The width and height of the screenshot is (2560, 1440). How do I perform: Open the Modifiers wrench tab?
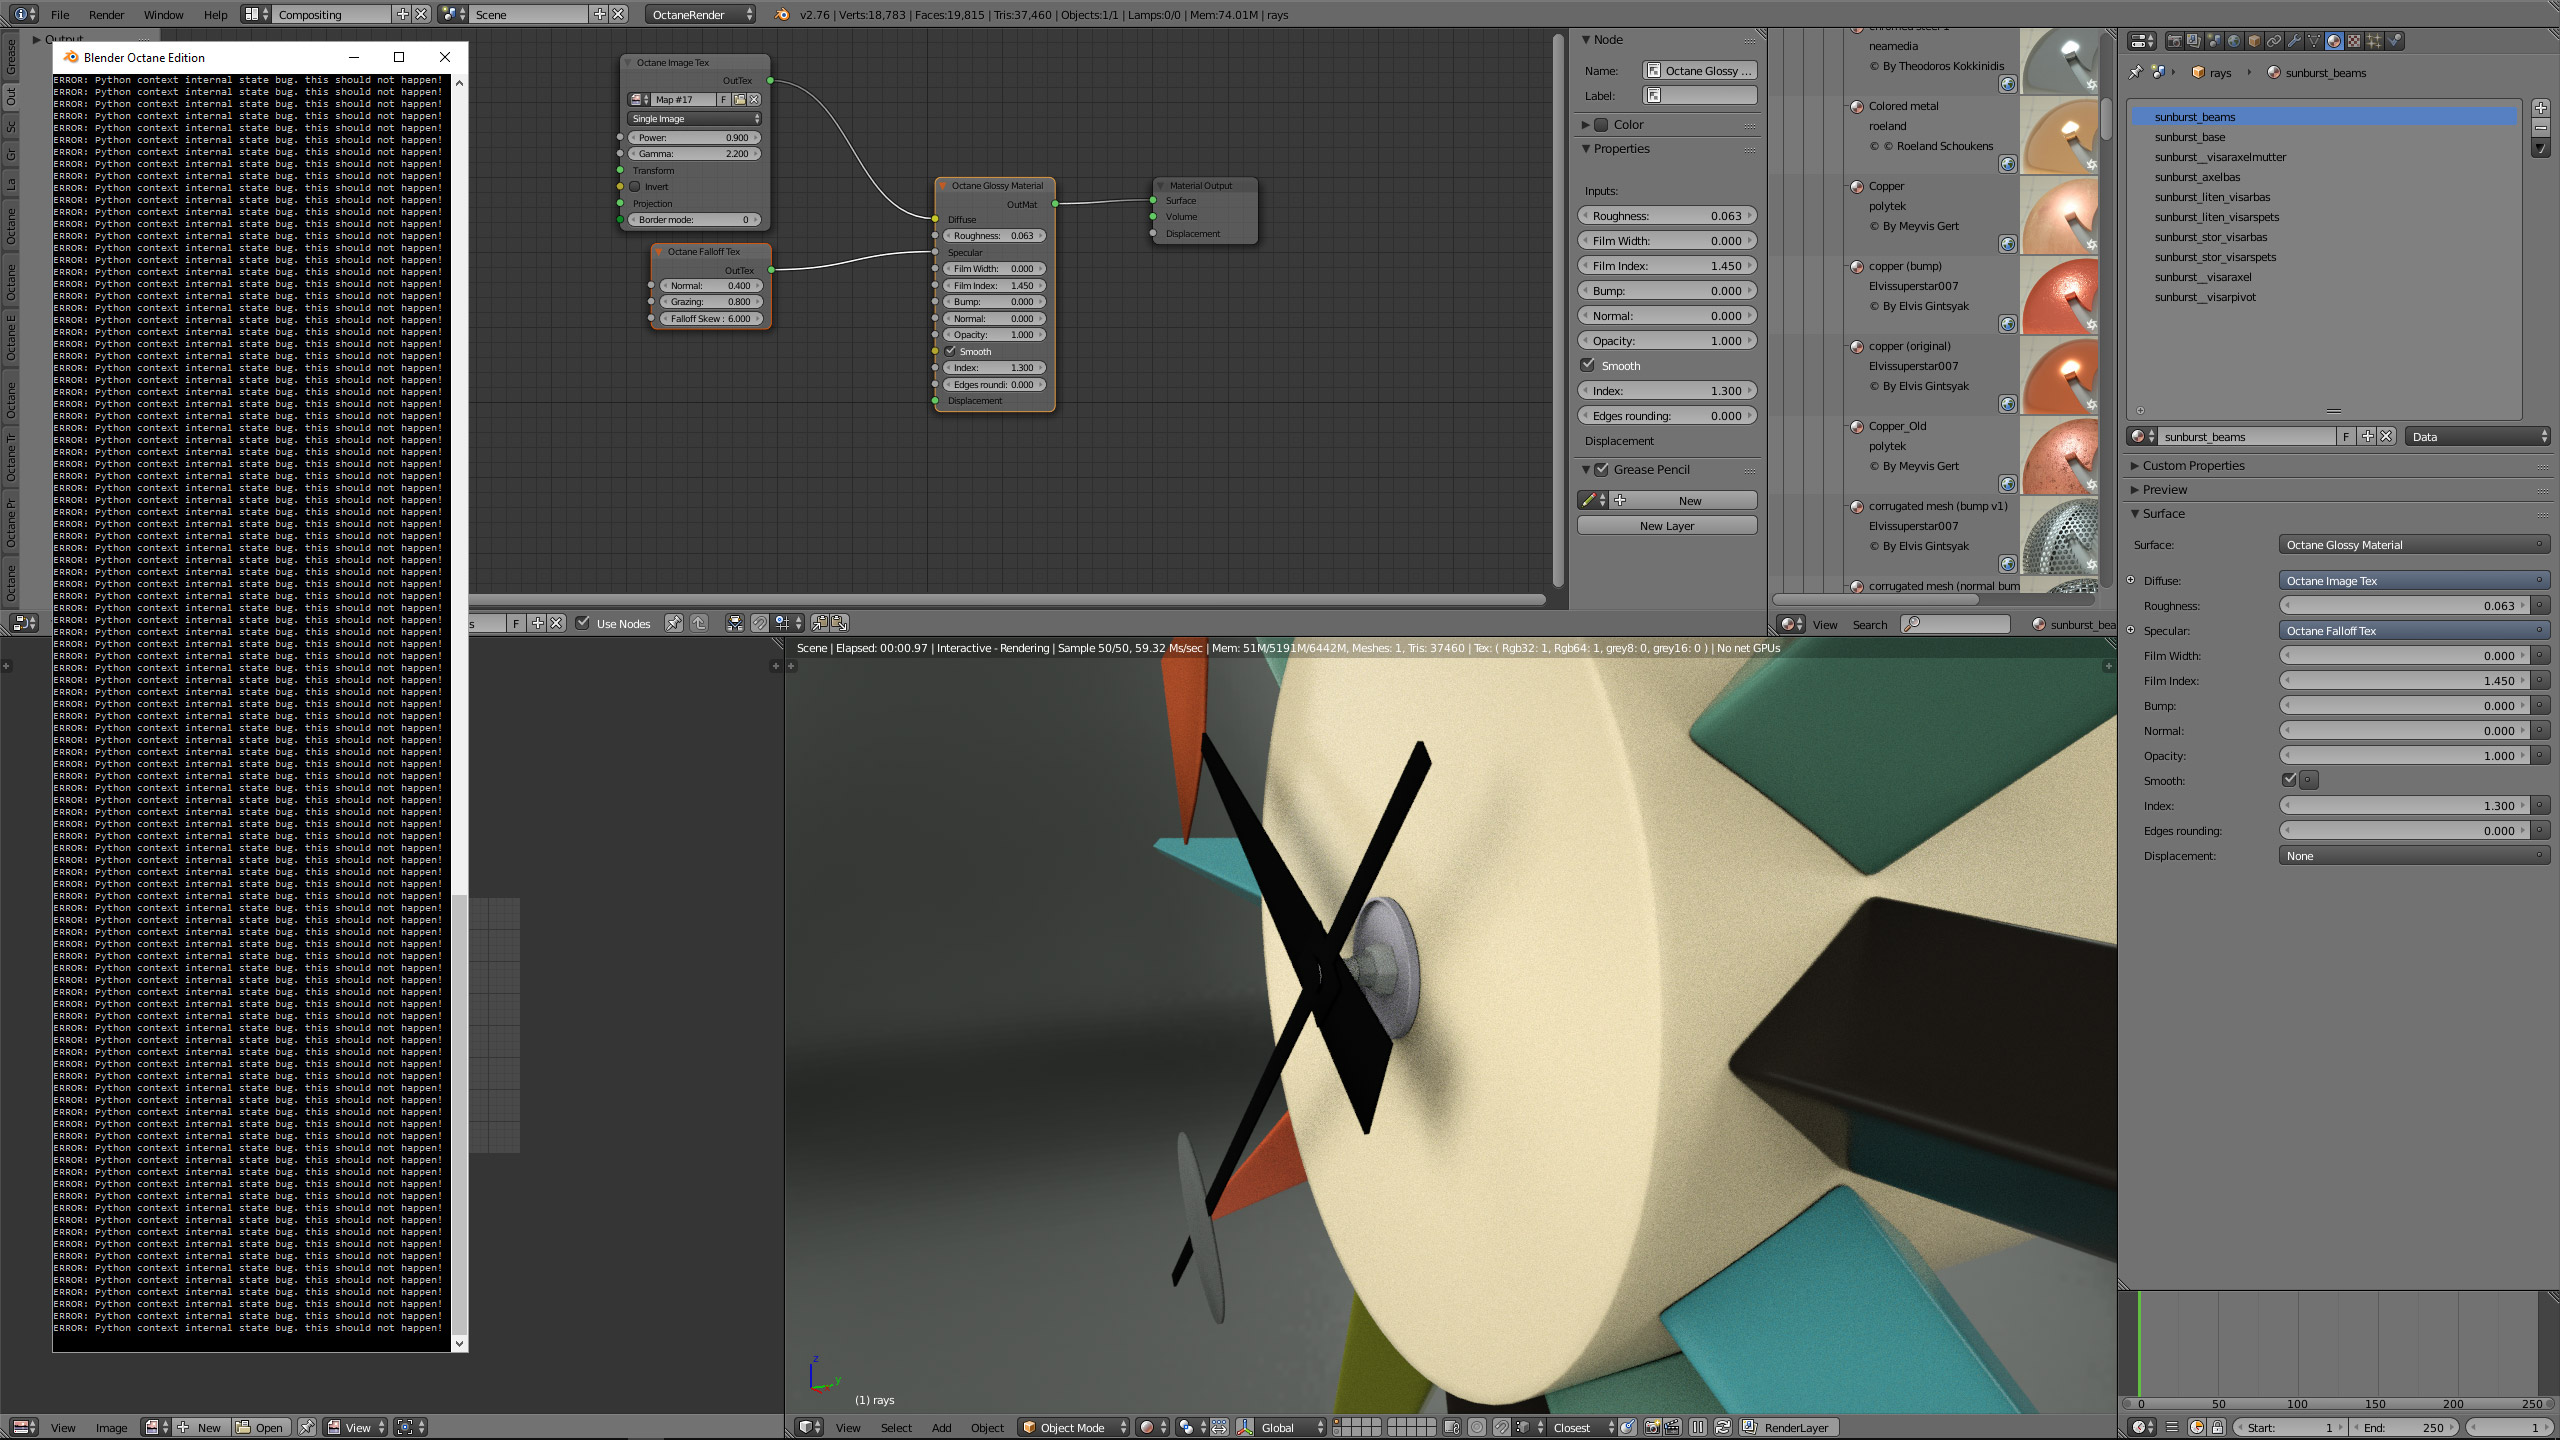(x=2294, y=41)
